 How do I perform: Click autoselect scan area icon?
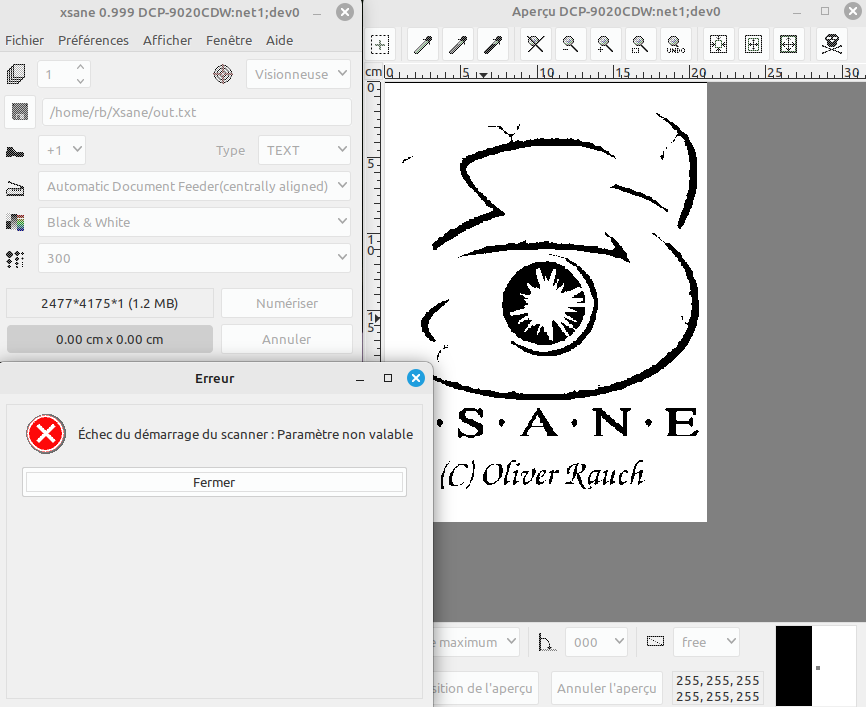[719, 44]
